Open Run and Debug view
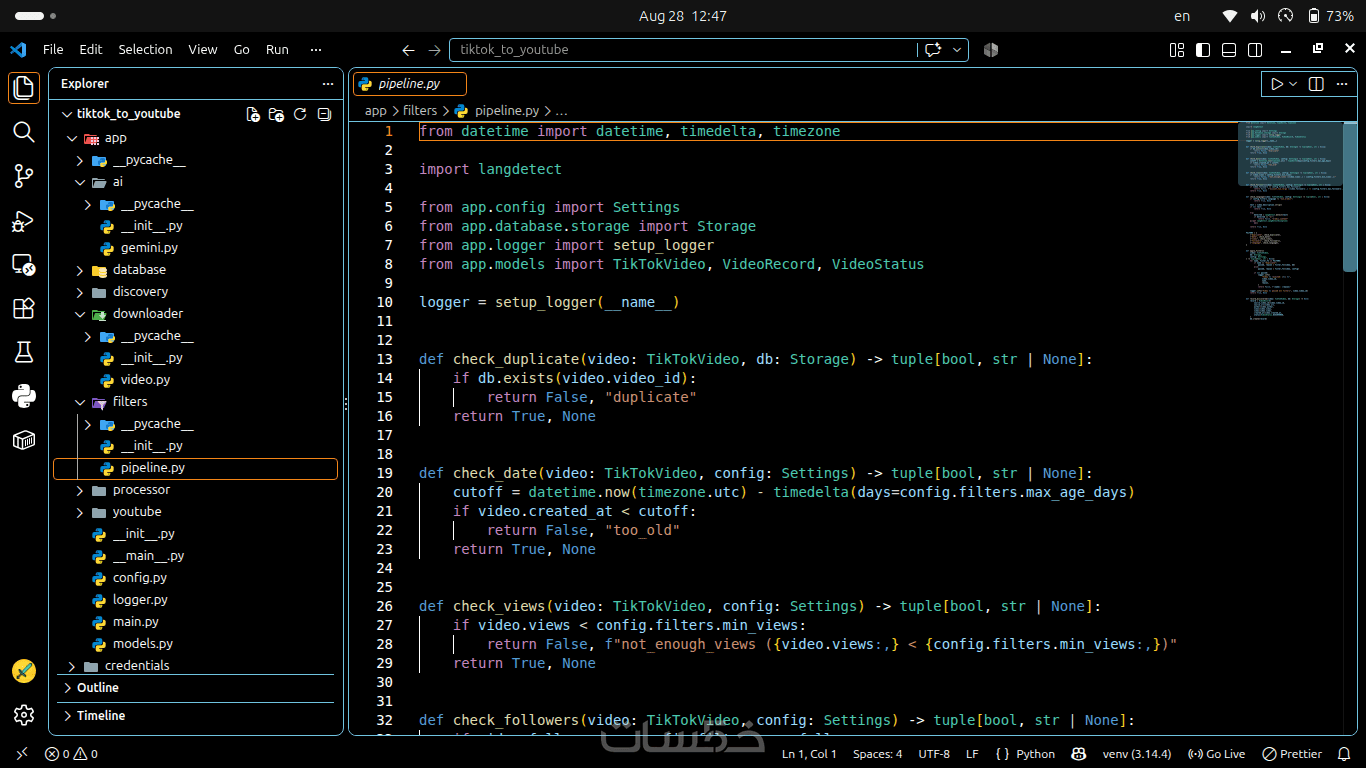 point(24,220)
